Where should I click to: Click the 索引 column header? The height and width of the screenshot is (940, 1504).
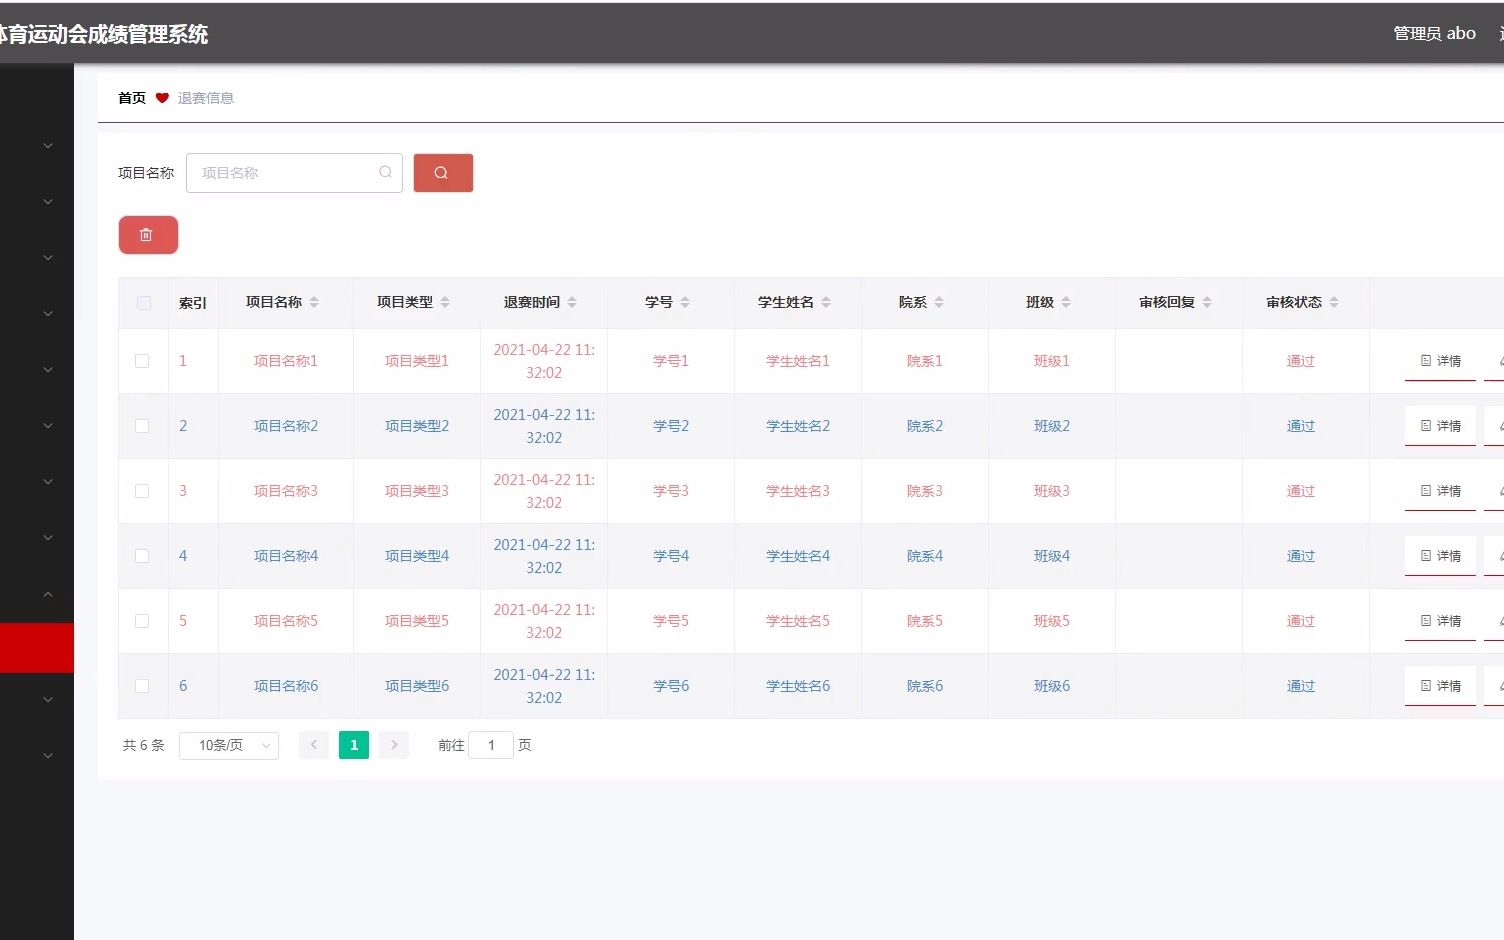tap(193, 303)
